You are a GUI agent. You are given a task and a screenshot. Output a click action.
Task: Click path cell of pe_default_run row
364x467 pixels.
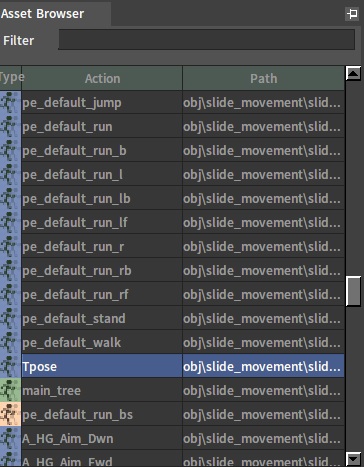[x=263, y=126]
